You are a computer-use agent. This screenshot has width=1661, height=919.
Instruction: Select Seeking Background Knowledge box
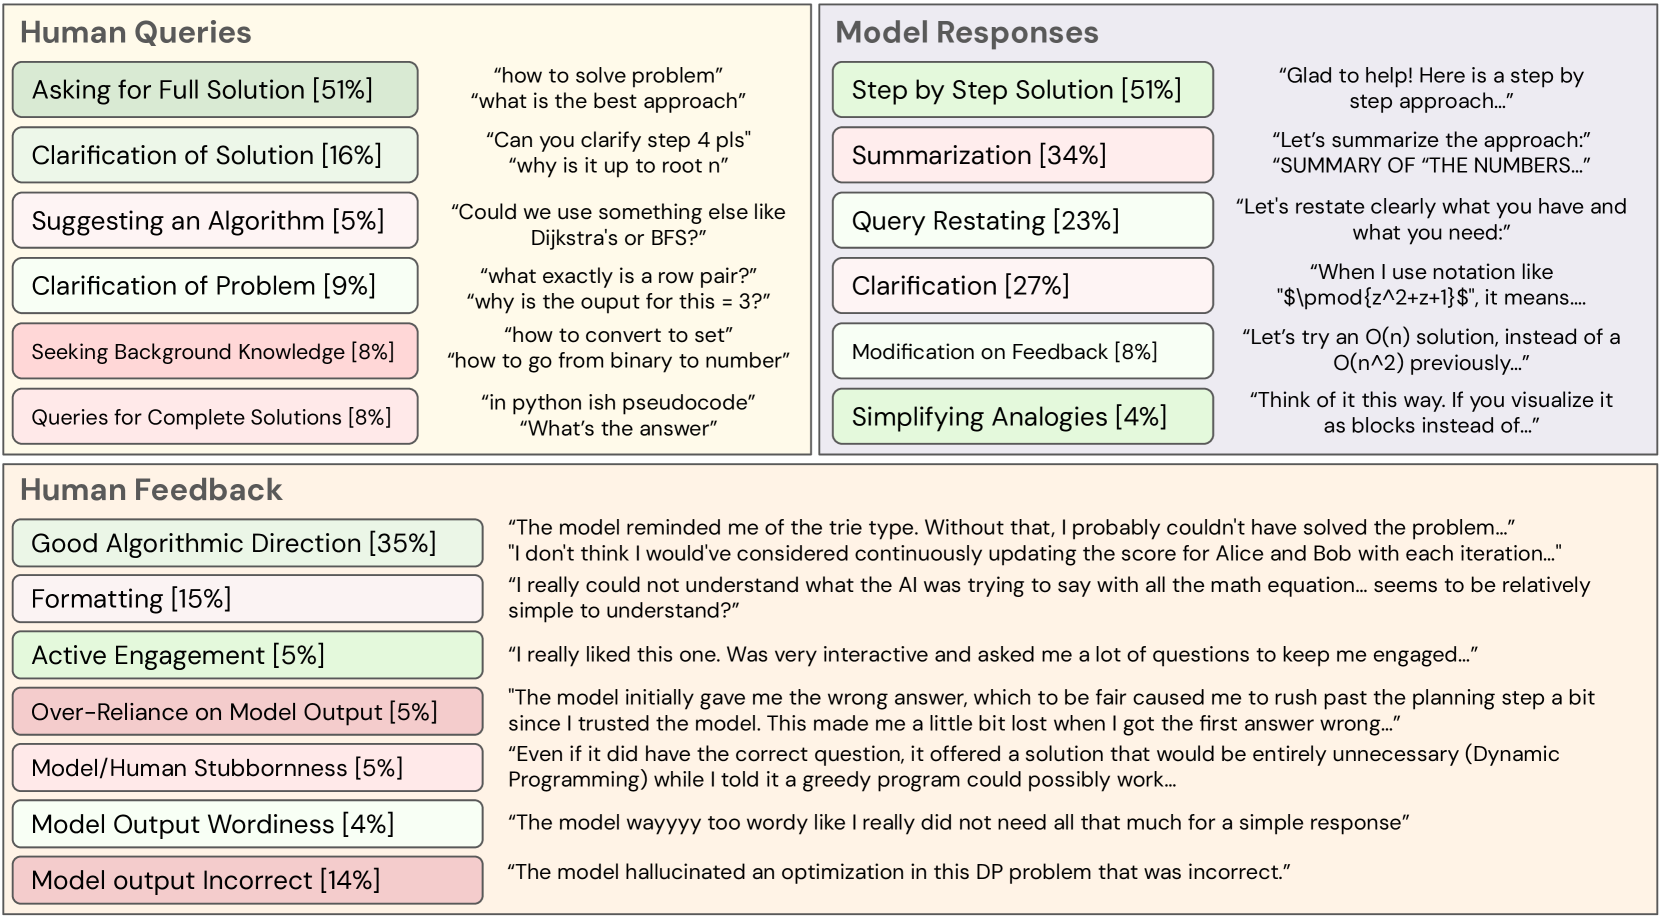tap(215, 352)
